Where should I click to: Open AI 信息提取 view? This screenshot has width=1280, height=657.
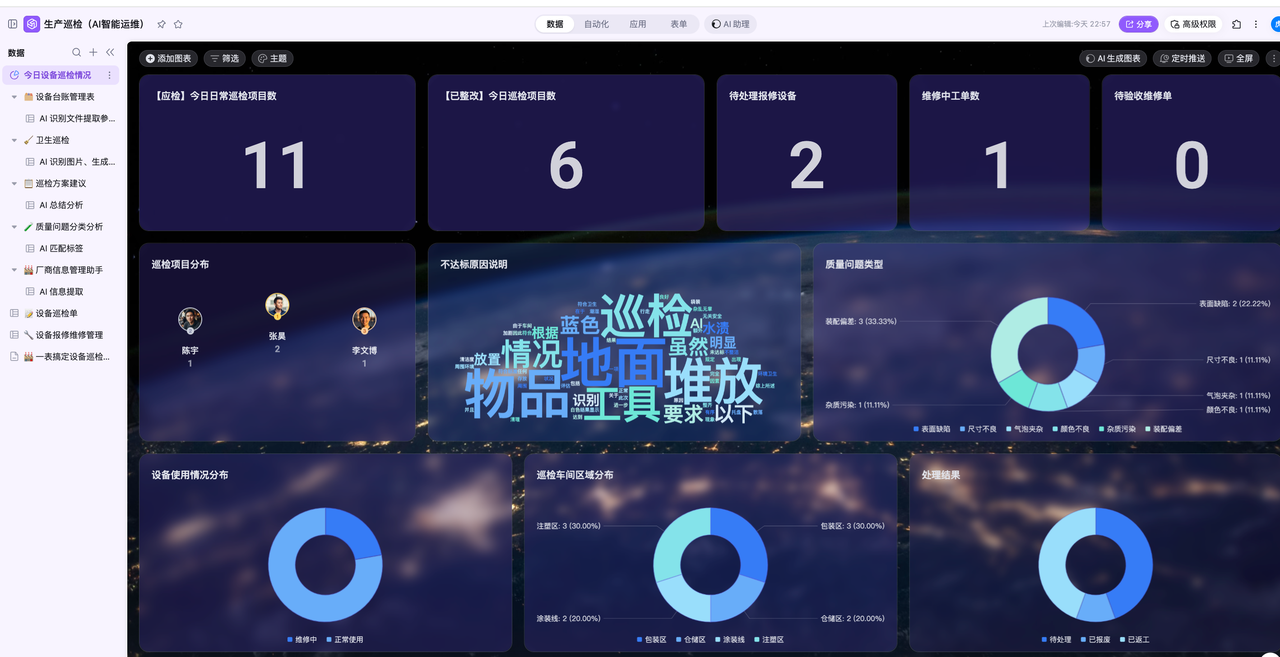[61, 292]
